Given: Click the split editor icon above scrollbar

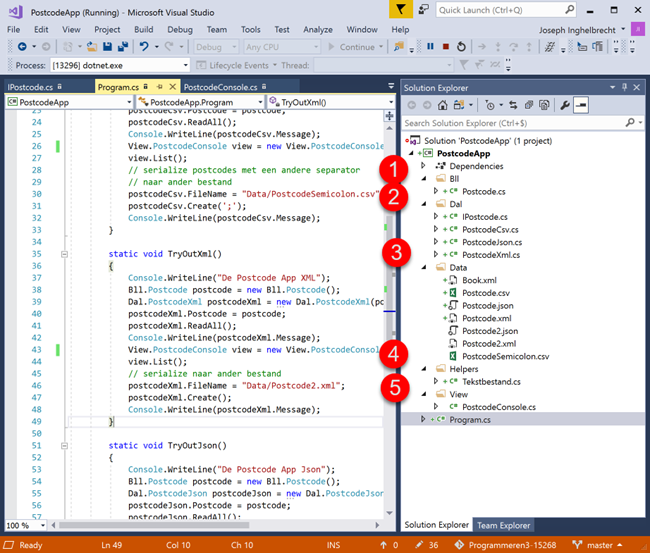Looking at the screenshot, I should point(389,116).
